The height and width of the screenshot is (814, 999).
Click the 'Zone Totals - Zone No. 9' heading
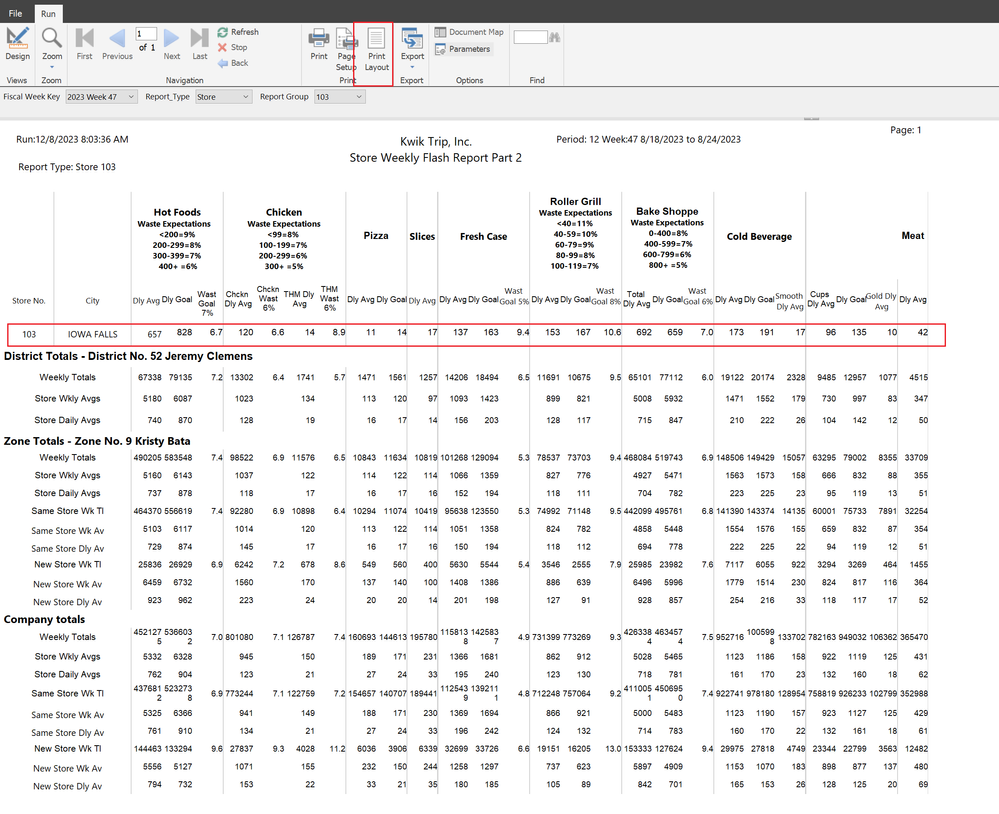(97, 441)
